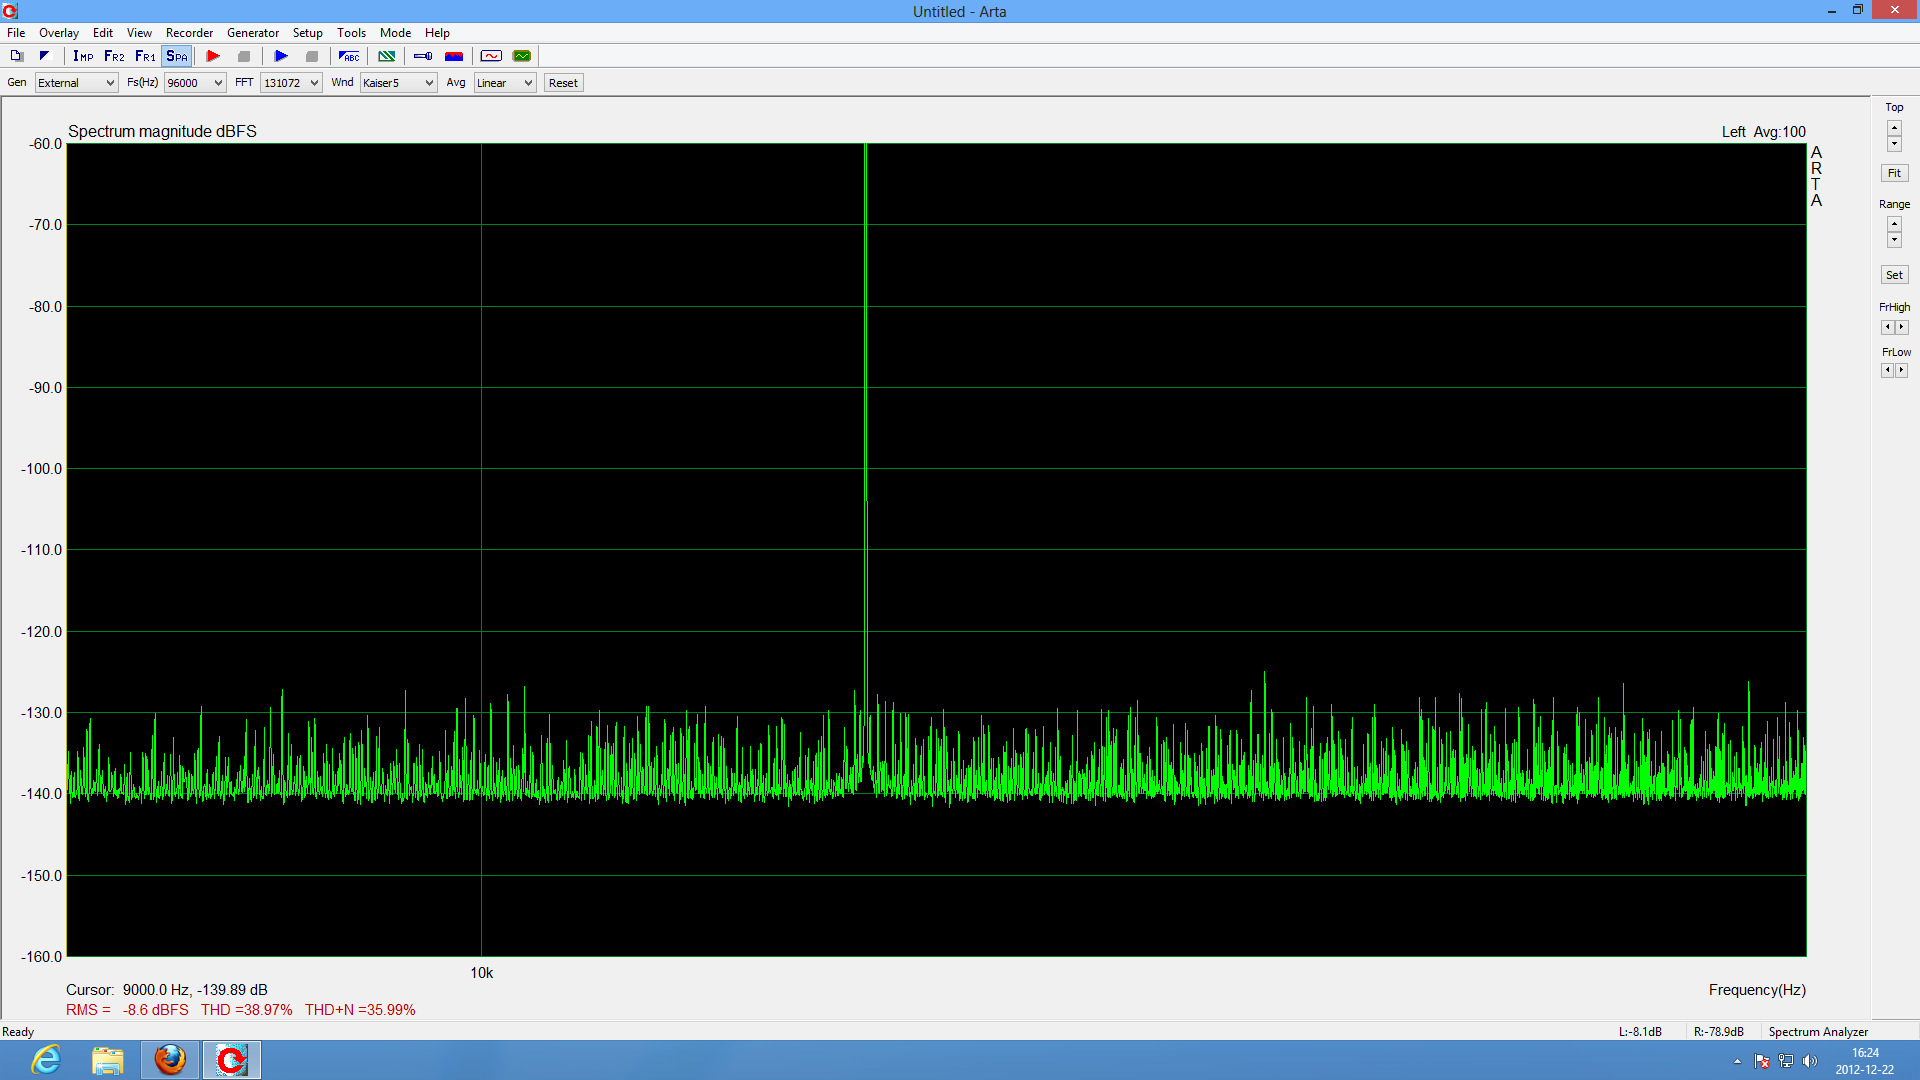
Task: Click the red-blue spectrum display icon
Action: point(454,56)
